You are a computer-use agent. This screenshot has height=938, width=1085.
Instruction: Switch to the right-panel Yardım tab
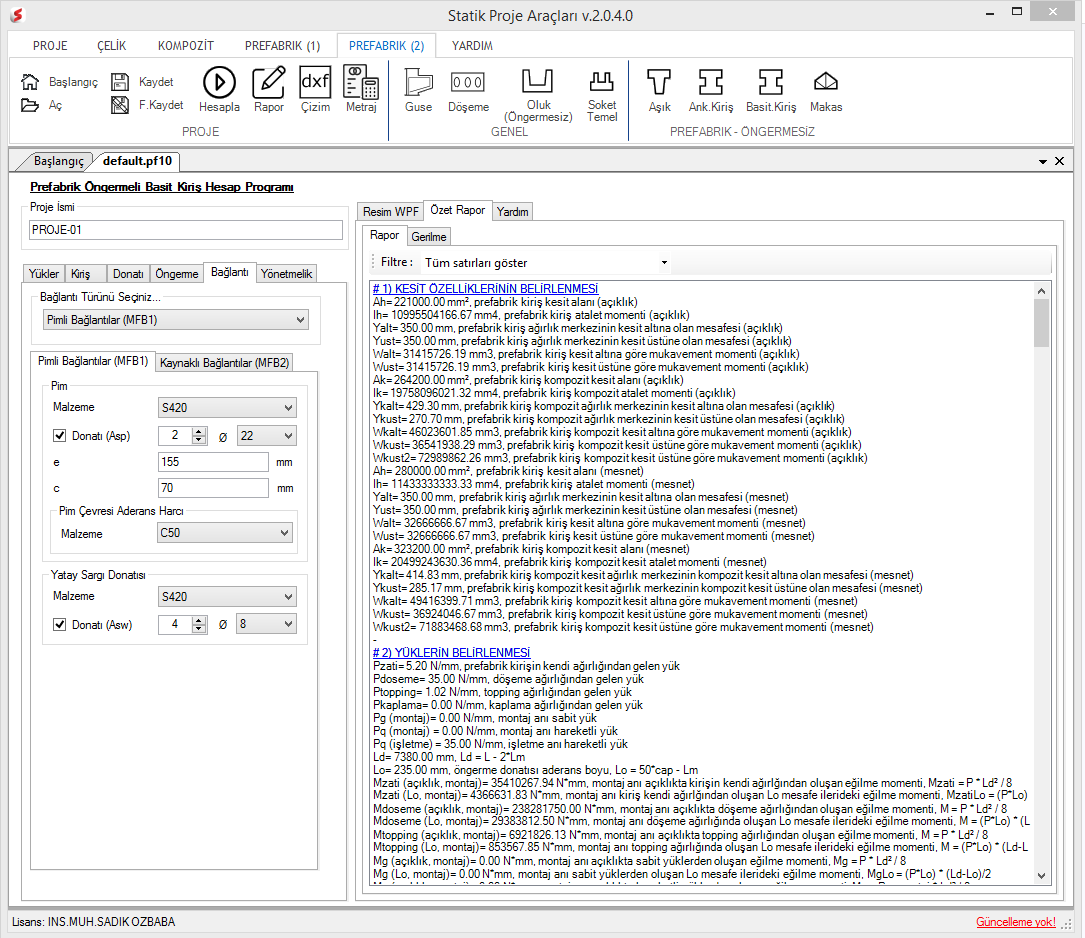[x=512, y=212]
